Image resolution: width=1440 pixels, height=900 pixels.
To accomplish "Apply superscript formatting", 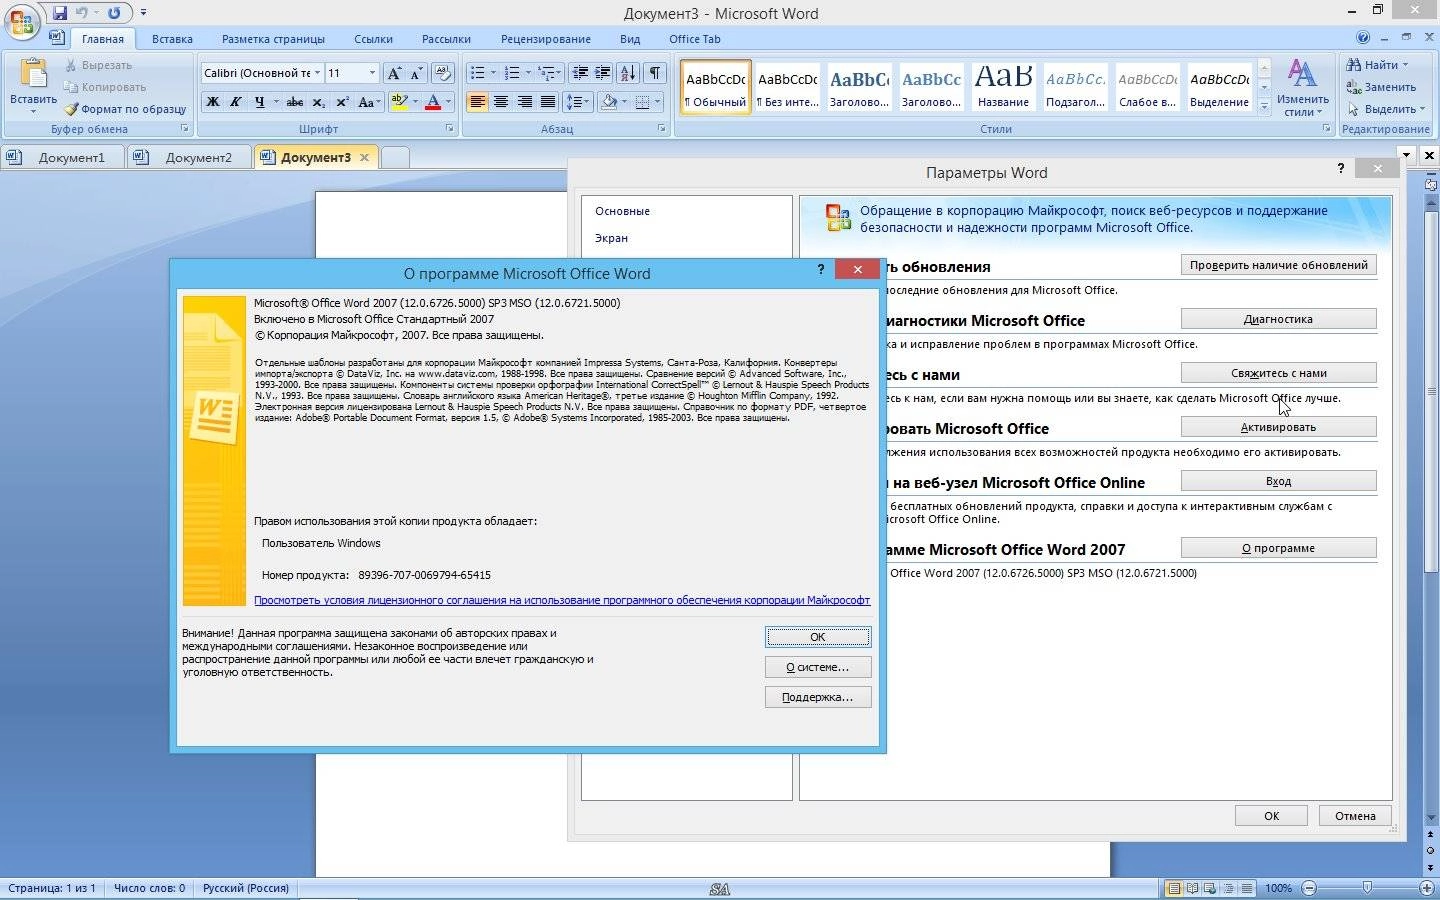I will (x=342, y=102).
